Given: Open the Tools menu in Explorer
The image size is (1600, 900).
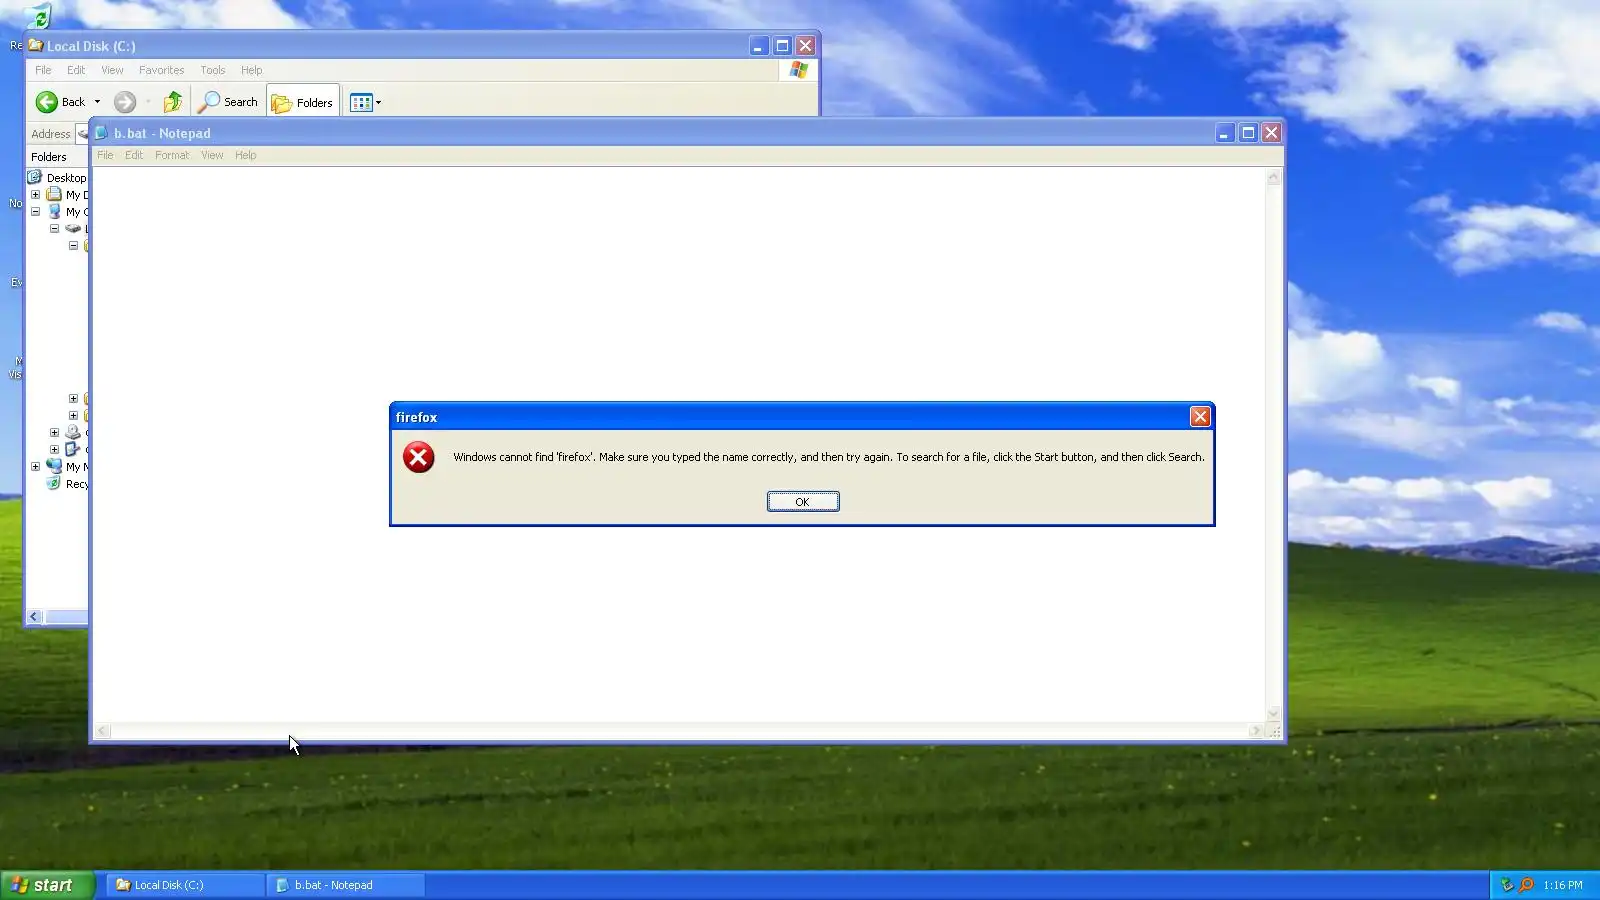Looking at the screenshot, I should (212, 70).
